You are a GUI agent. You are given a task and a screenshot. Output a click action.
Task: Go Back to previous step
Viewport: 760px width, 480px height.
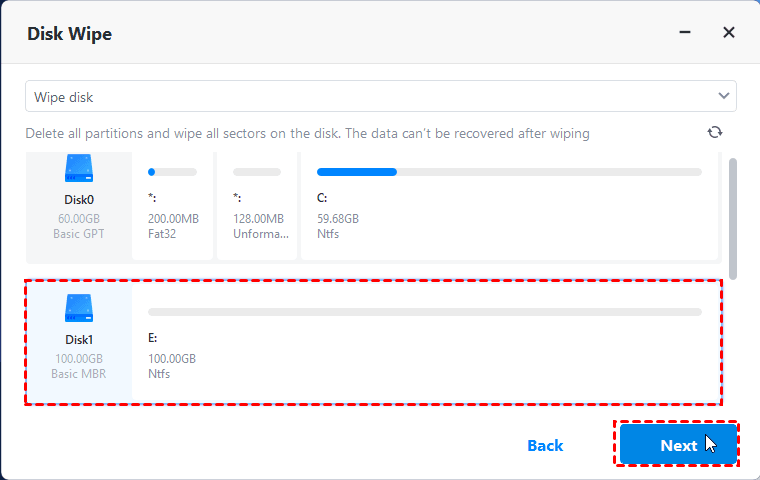coord(545,445)
